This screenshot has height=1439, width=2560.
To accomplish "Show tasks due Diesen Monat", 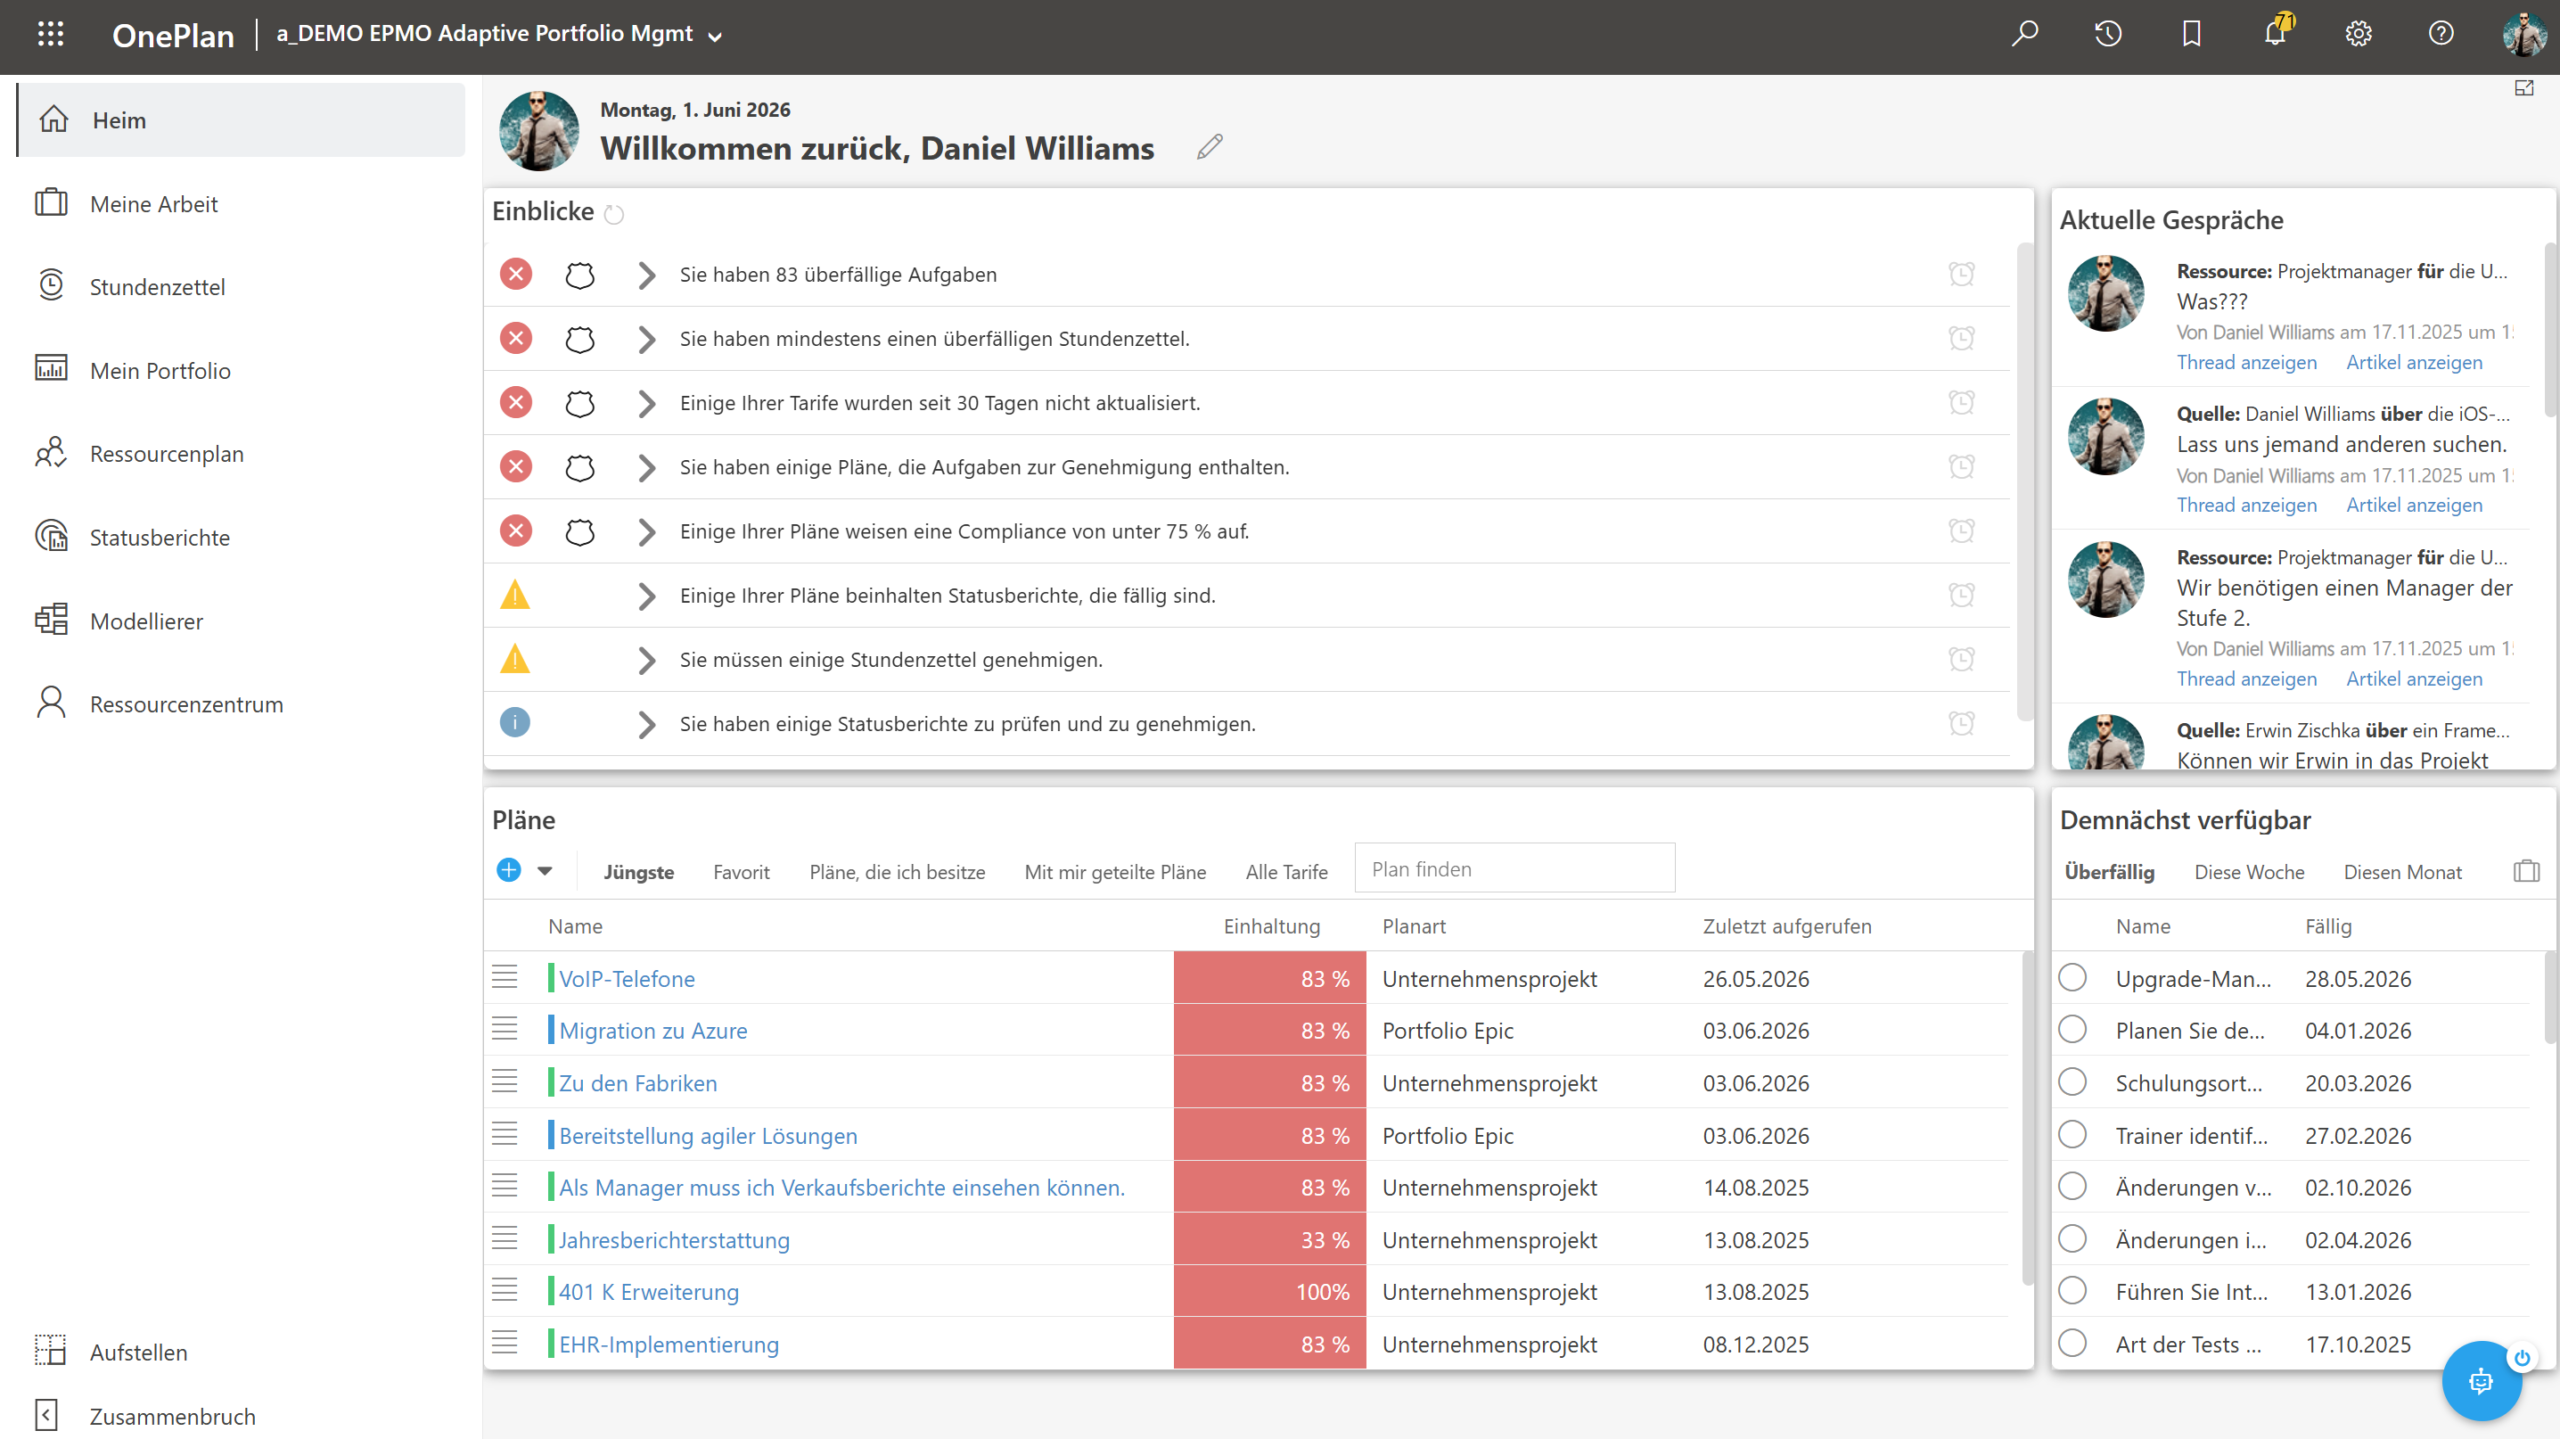I will (2402, 872).
